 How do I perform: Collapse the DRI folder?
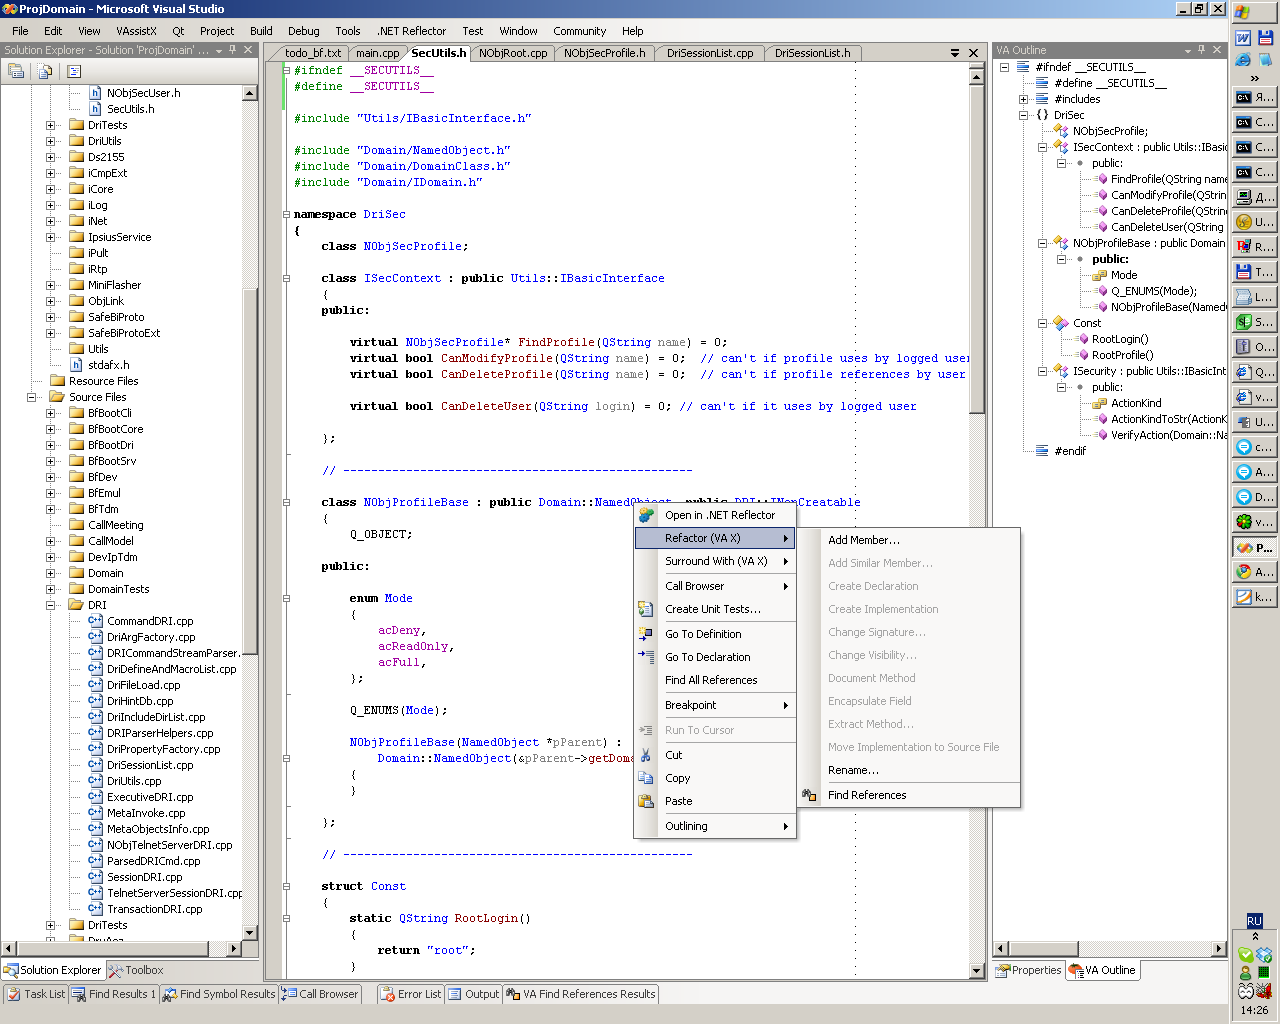pos(51,605)
